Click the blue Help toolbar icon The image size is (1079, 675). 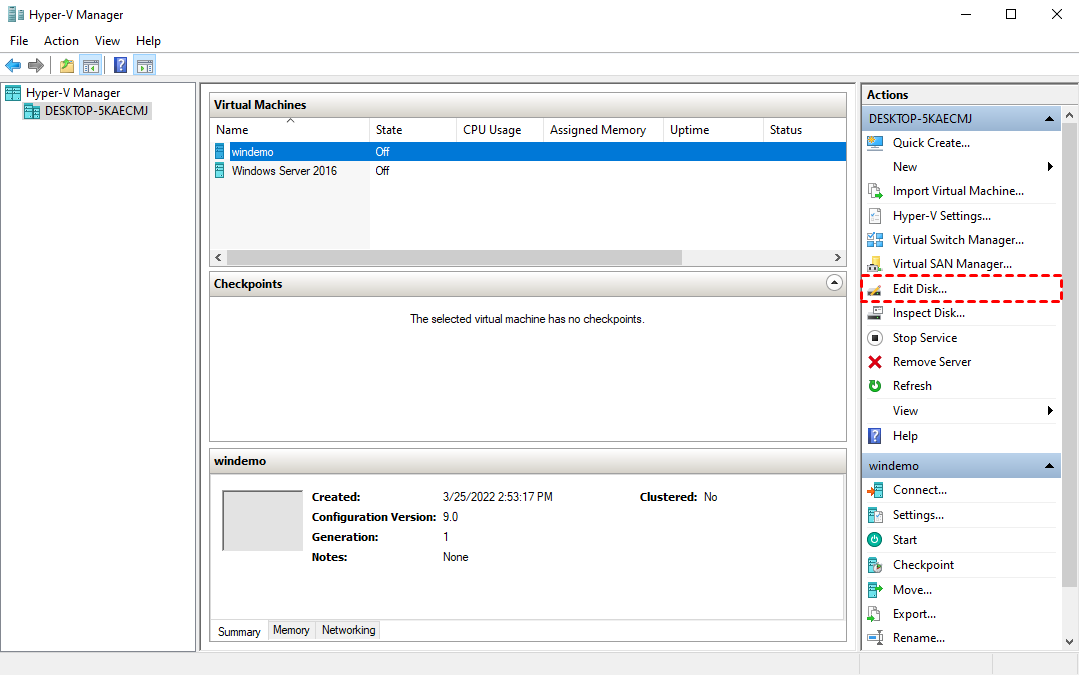120,65
